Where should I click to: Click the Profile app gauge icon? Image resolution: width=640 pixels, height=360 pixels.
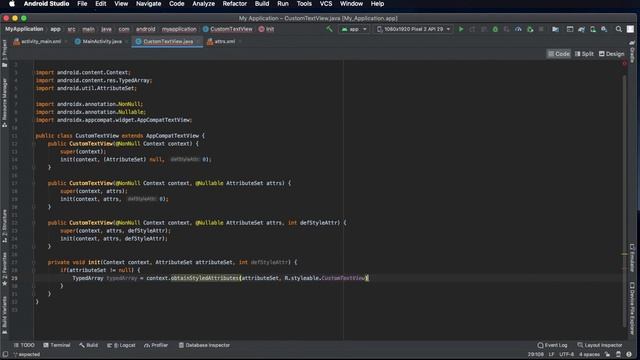518,29
